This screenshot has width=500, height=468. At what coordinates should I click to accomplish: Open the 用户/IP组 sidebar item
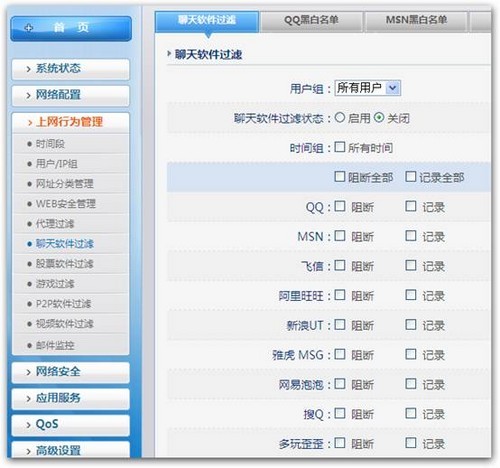click(71, 164)
